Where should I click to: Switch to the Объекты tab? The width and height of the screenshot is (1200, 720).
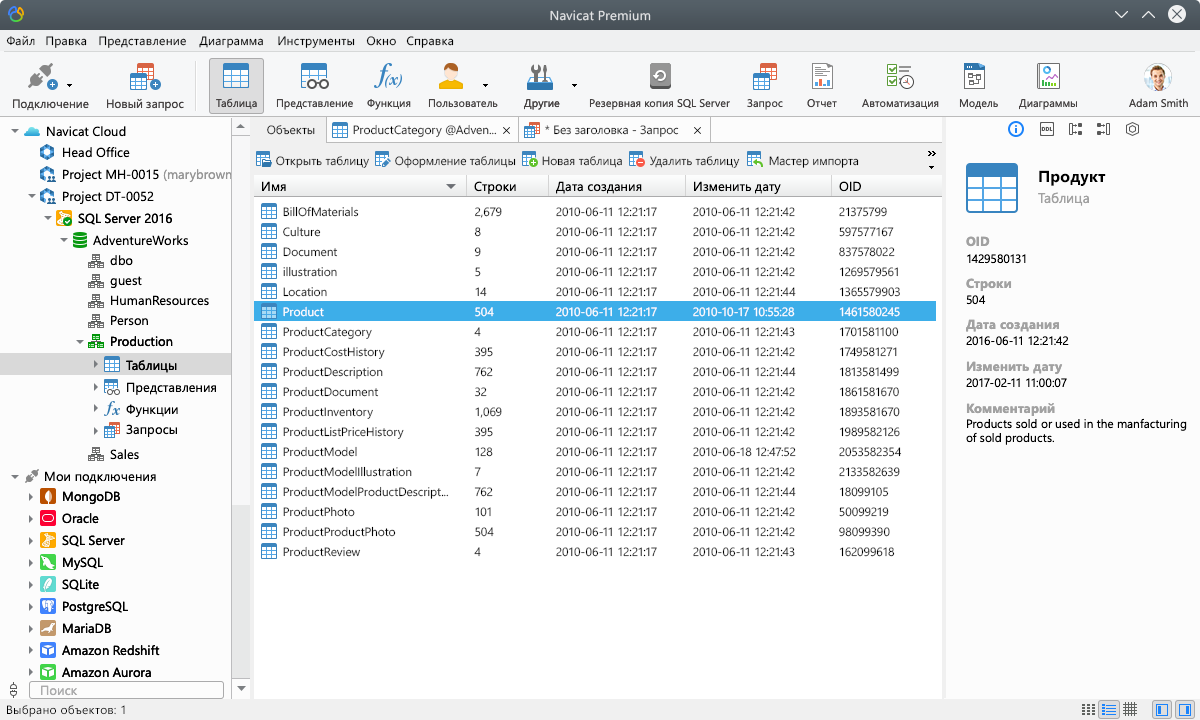click(x=291, y=130)
